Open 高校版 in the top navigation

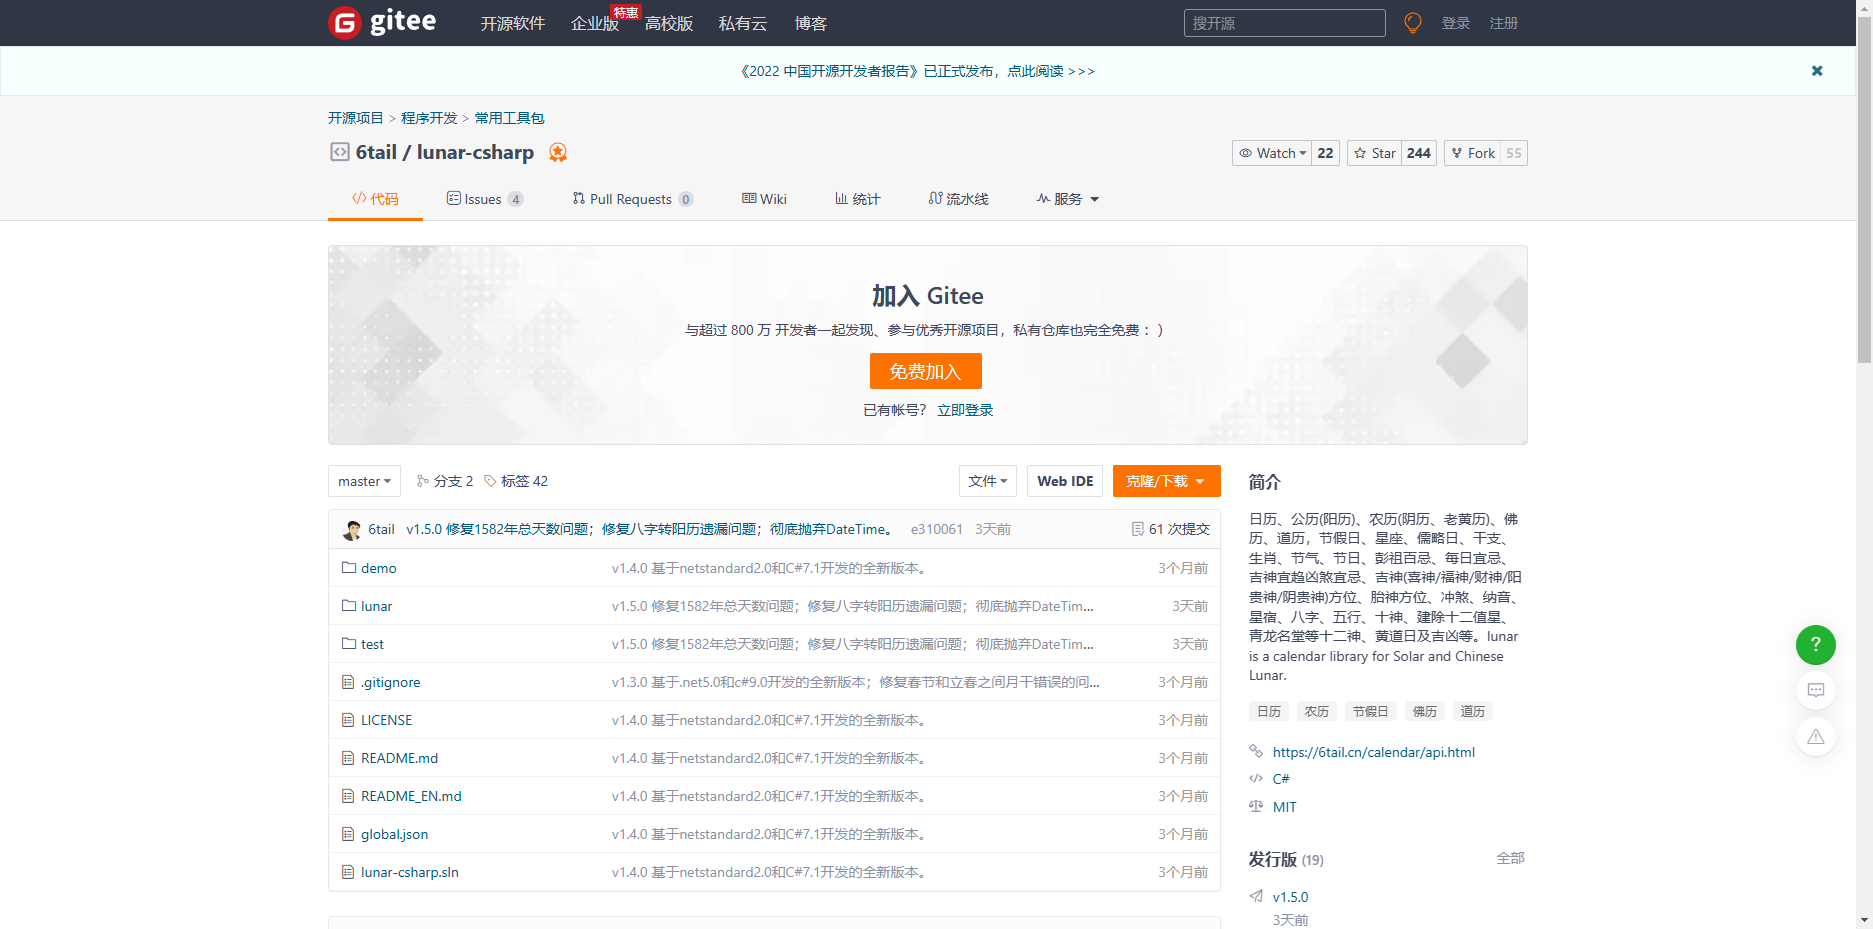point(669,23)
